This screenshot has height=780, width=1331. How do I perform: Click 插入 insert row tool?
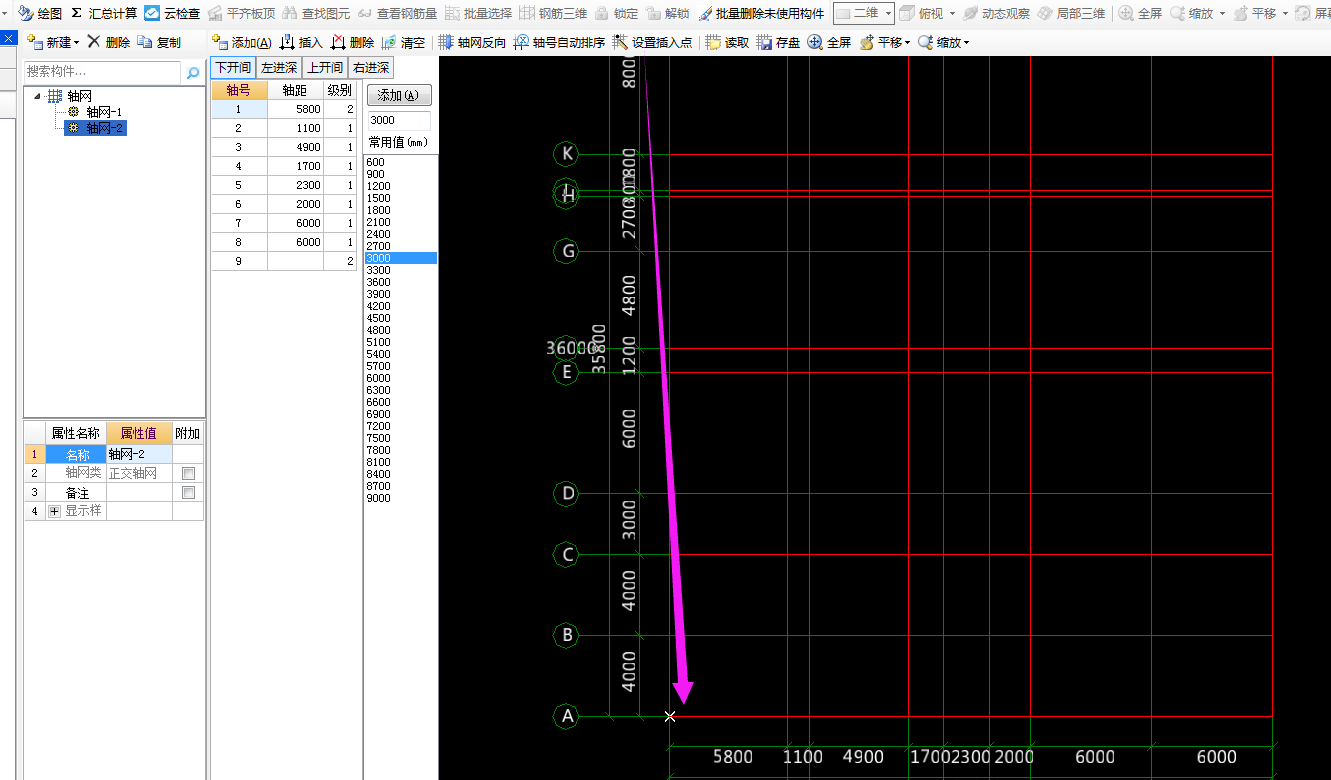pos(301,43)
